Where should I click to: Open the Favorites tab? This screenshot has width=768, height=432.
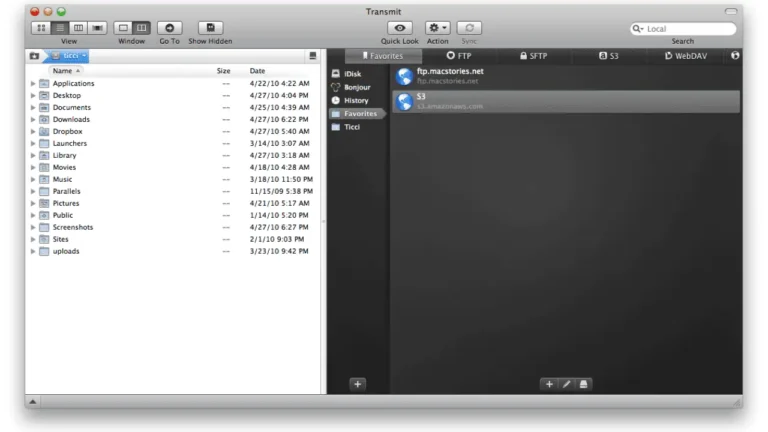(x=383, y=56)
